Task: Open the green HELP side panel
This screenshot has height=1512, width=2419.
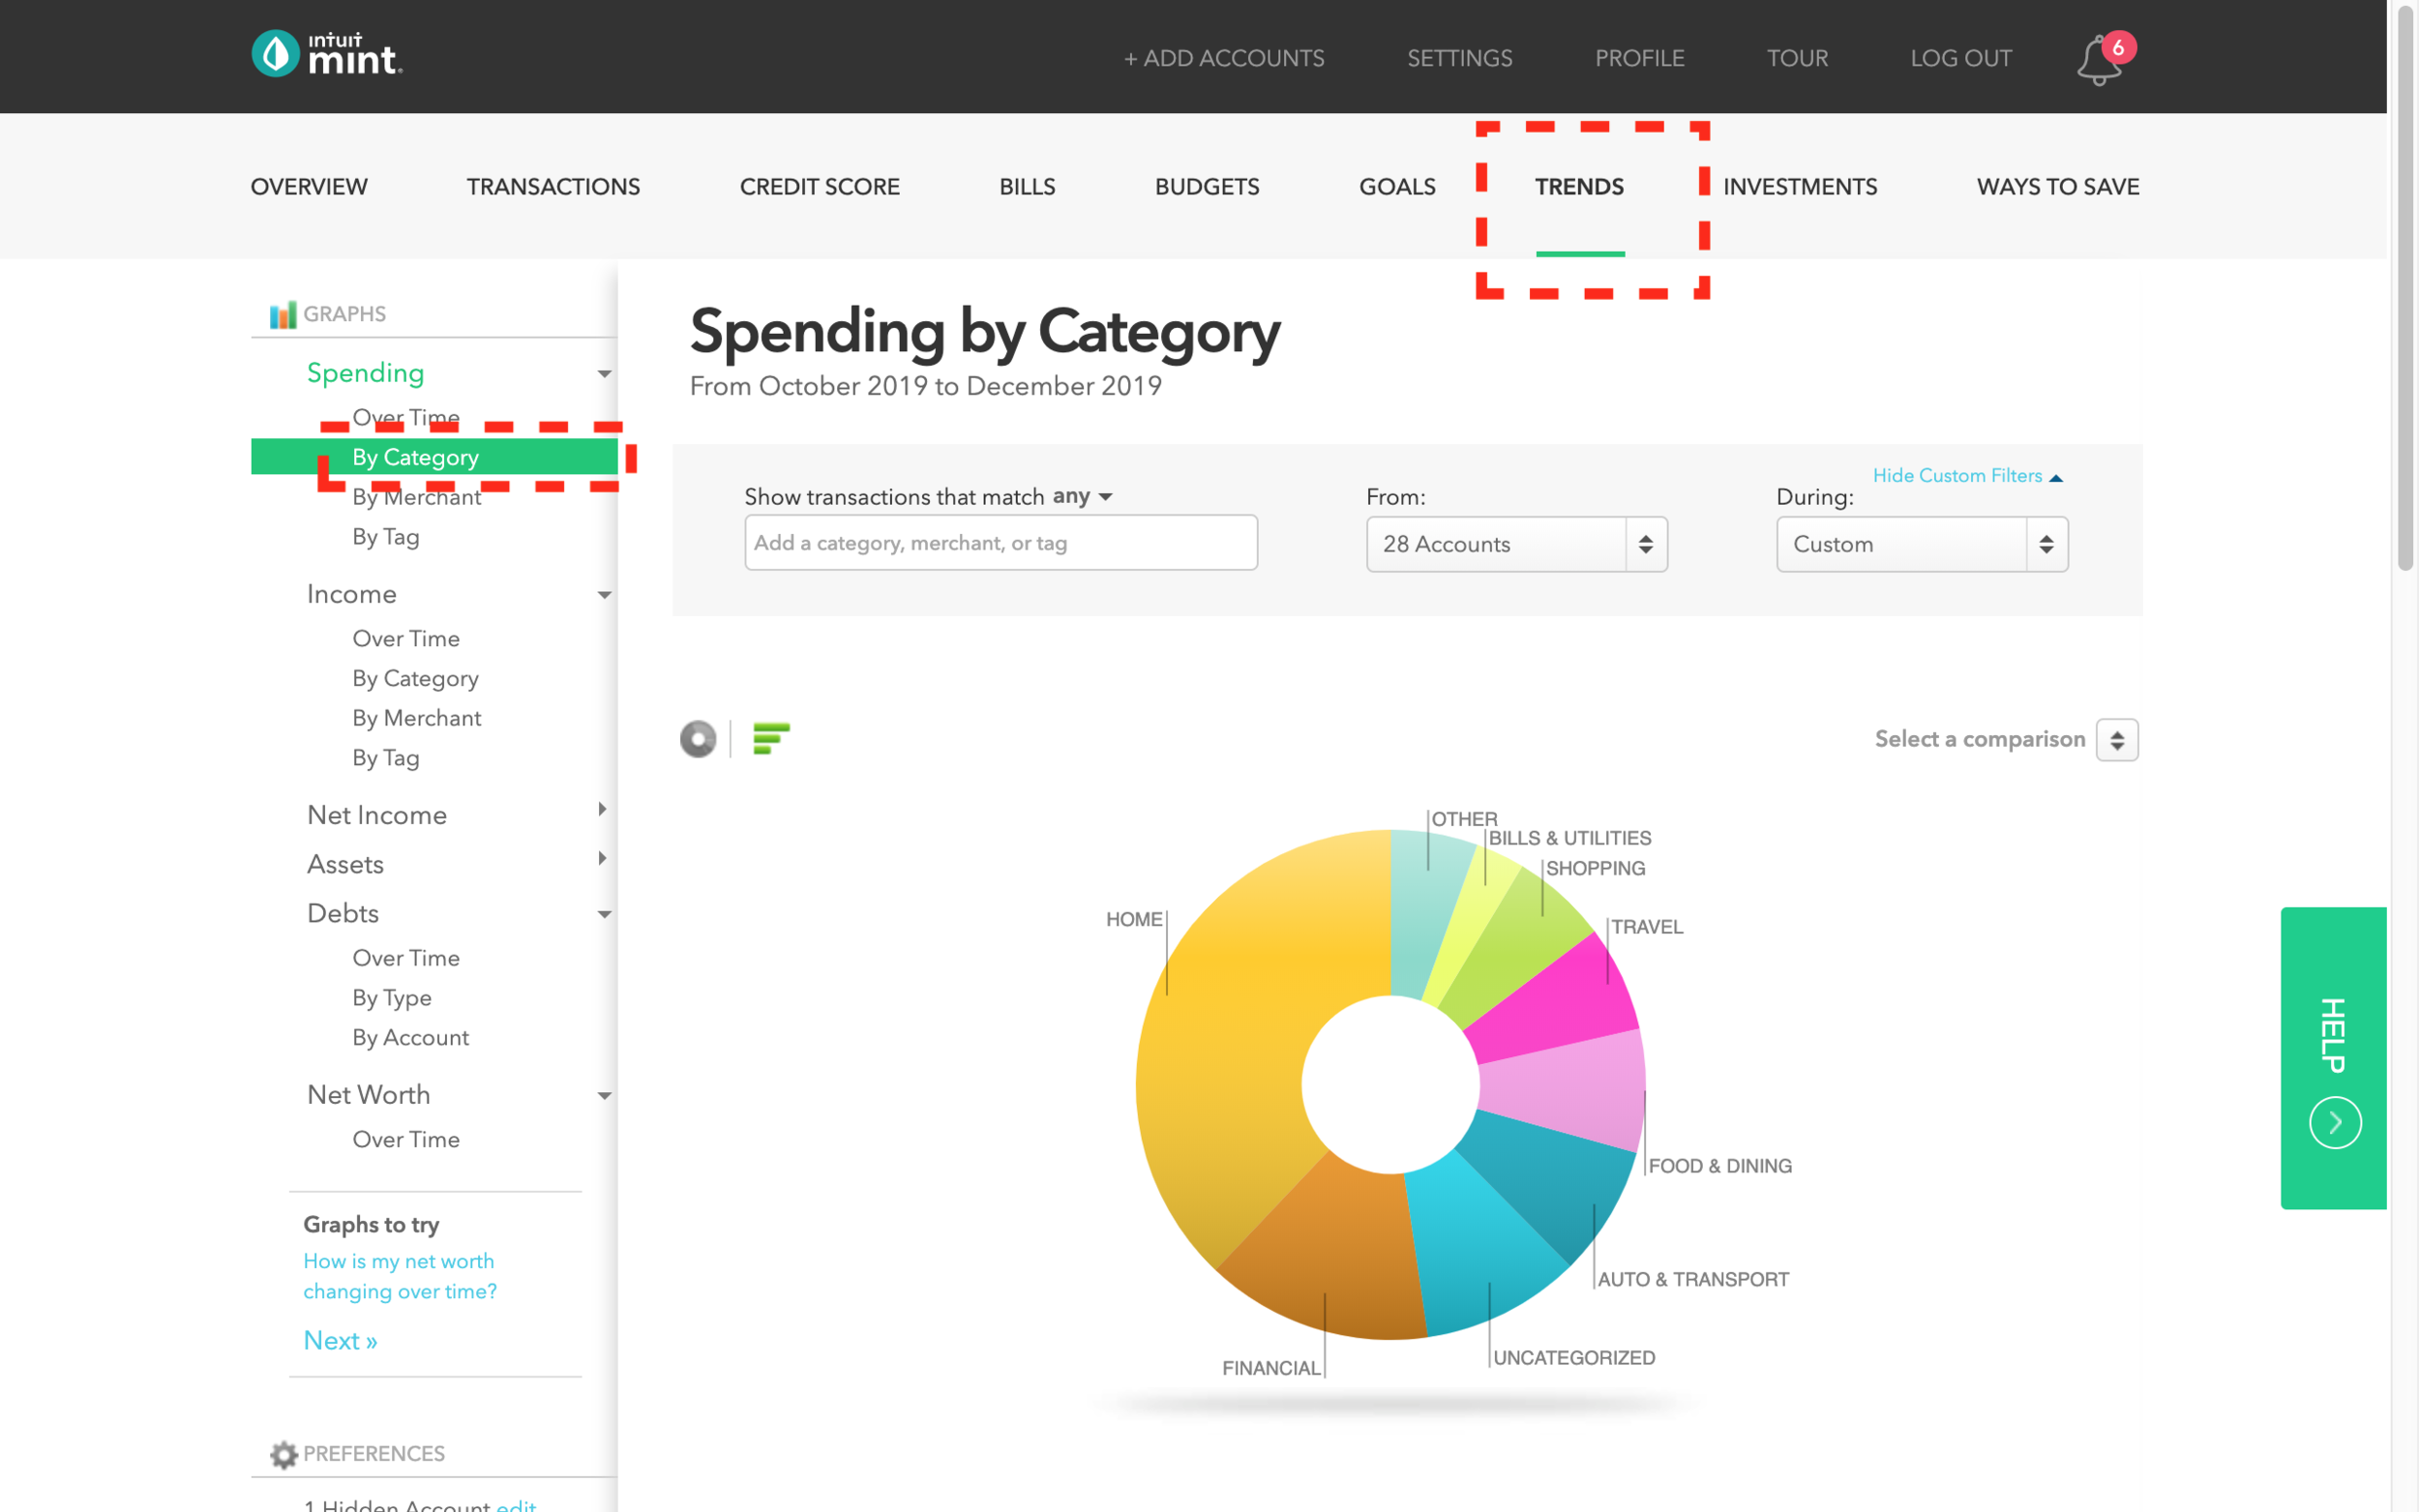Action: tap(2333, 1058)
